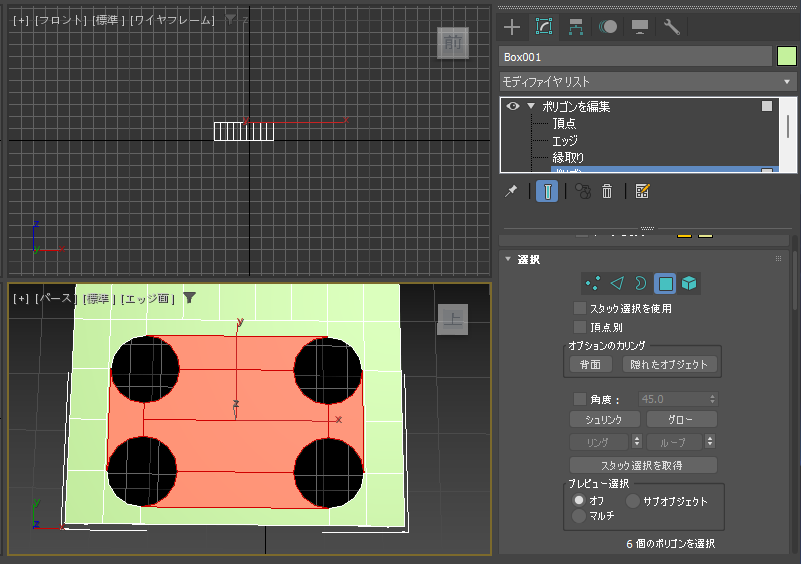The height and width of the screenshot is (564, 801).
Task: Click the 隠れたオブジェクト button
Action: point(669,364)
